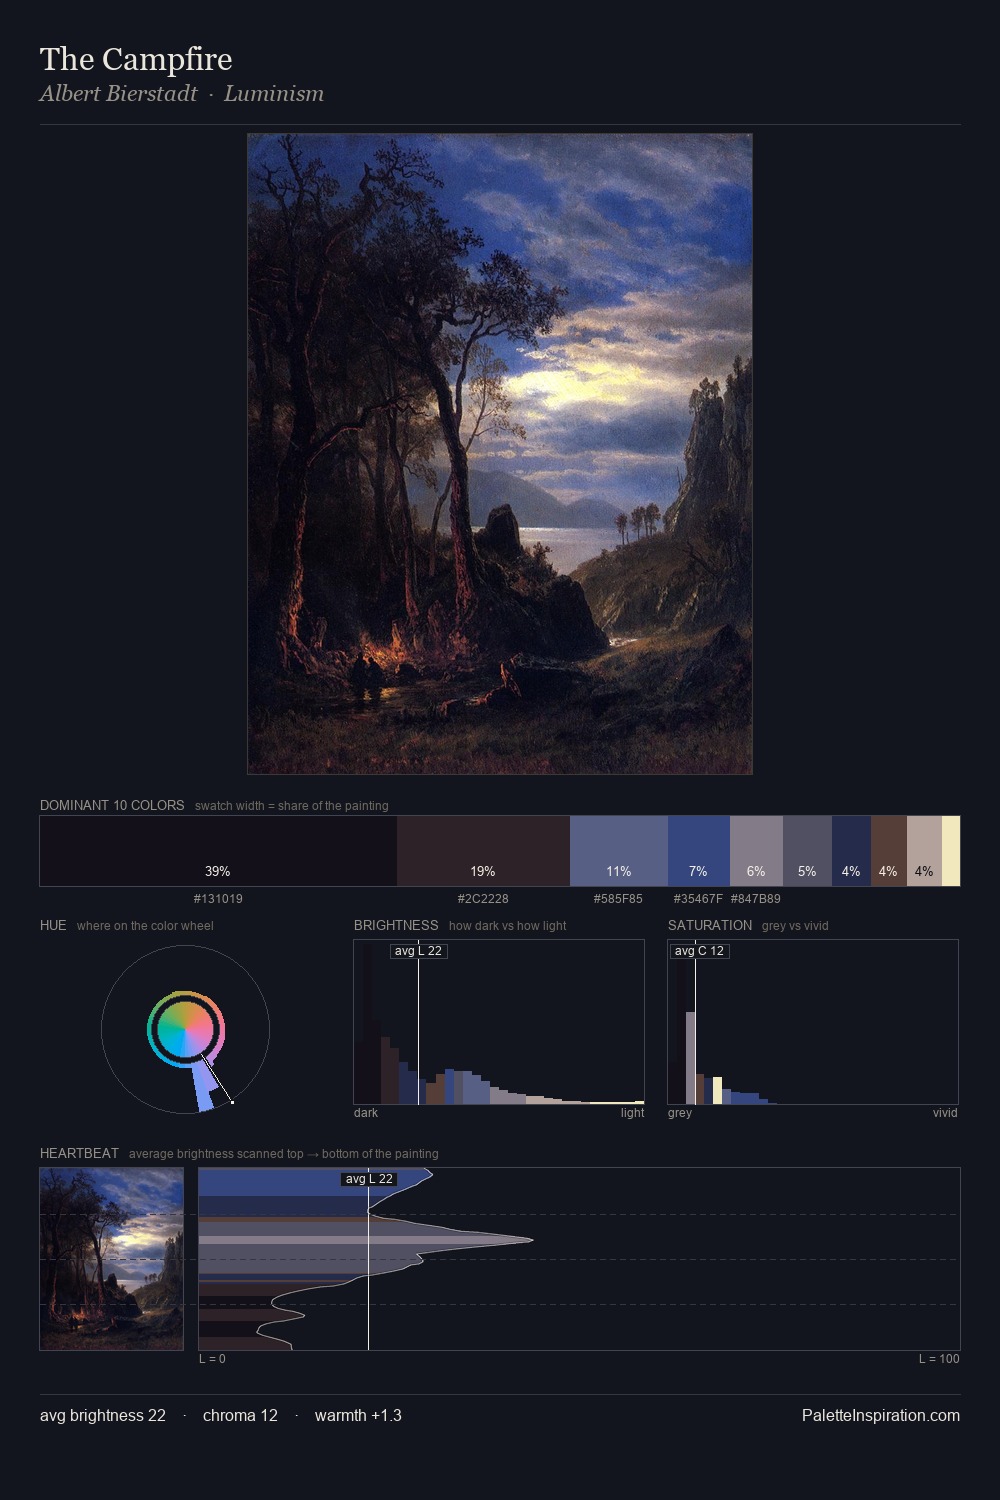This screenshot has width=1000, height=1500.
Task: Click the 'avg L 22' label in the Brightness histogram
Action: point(418,951)
